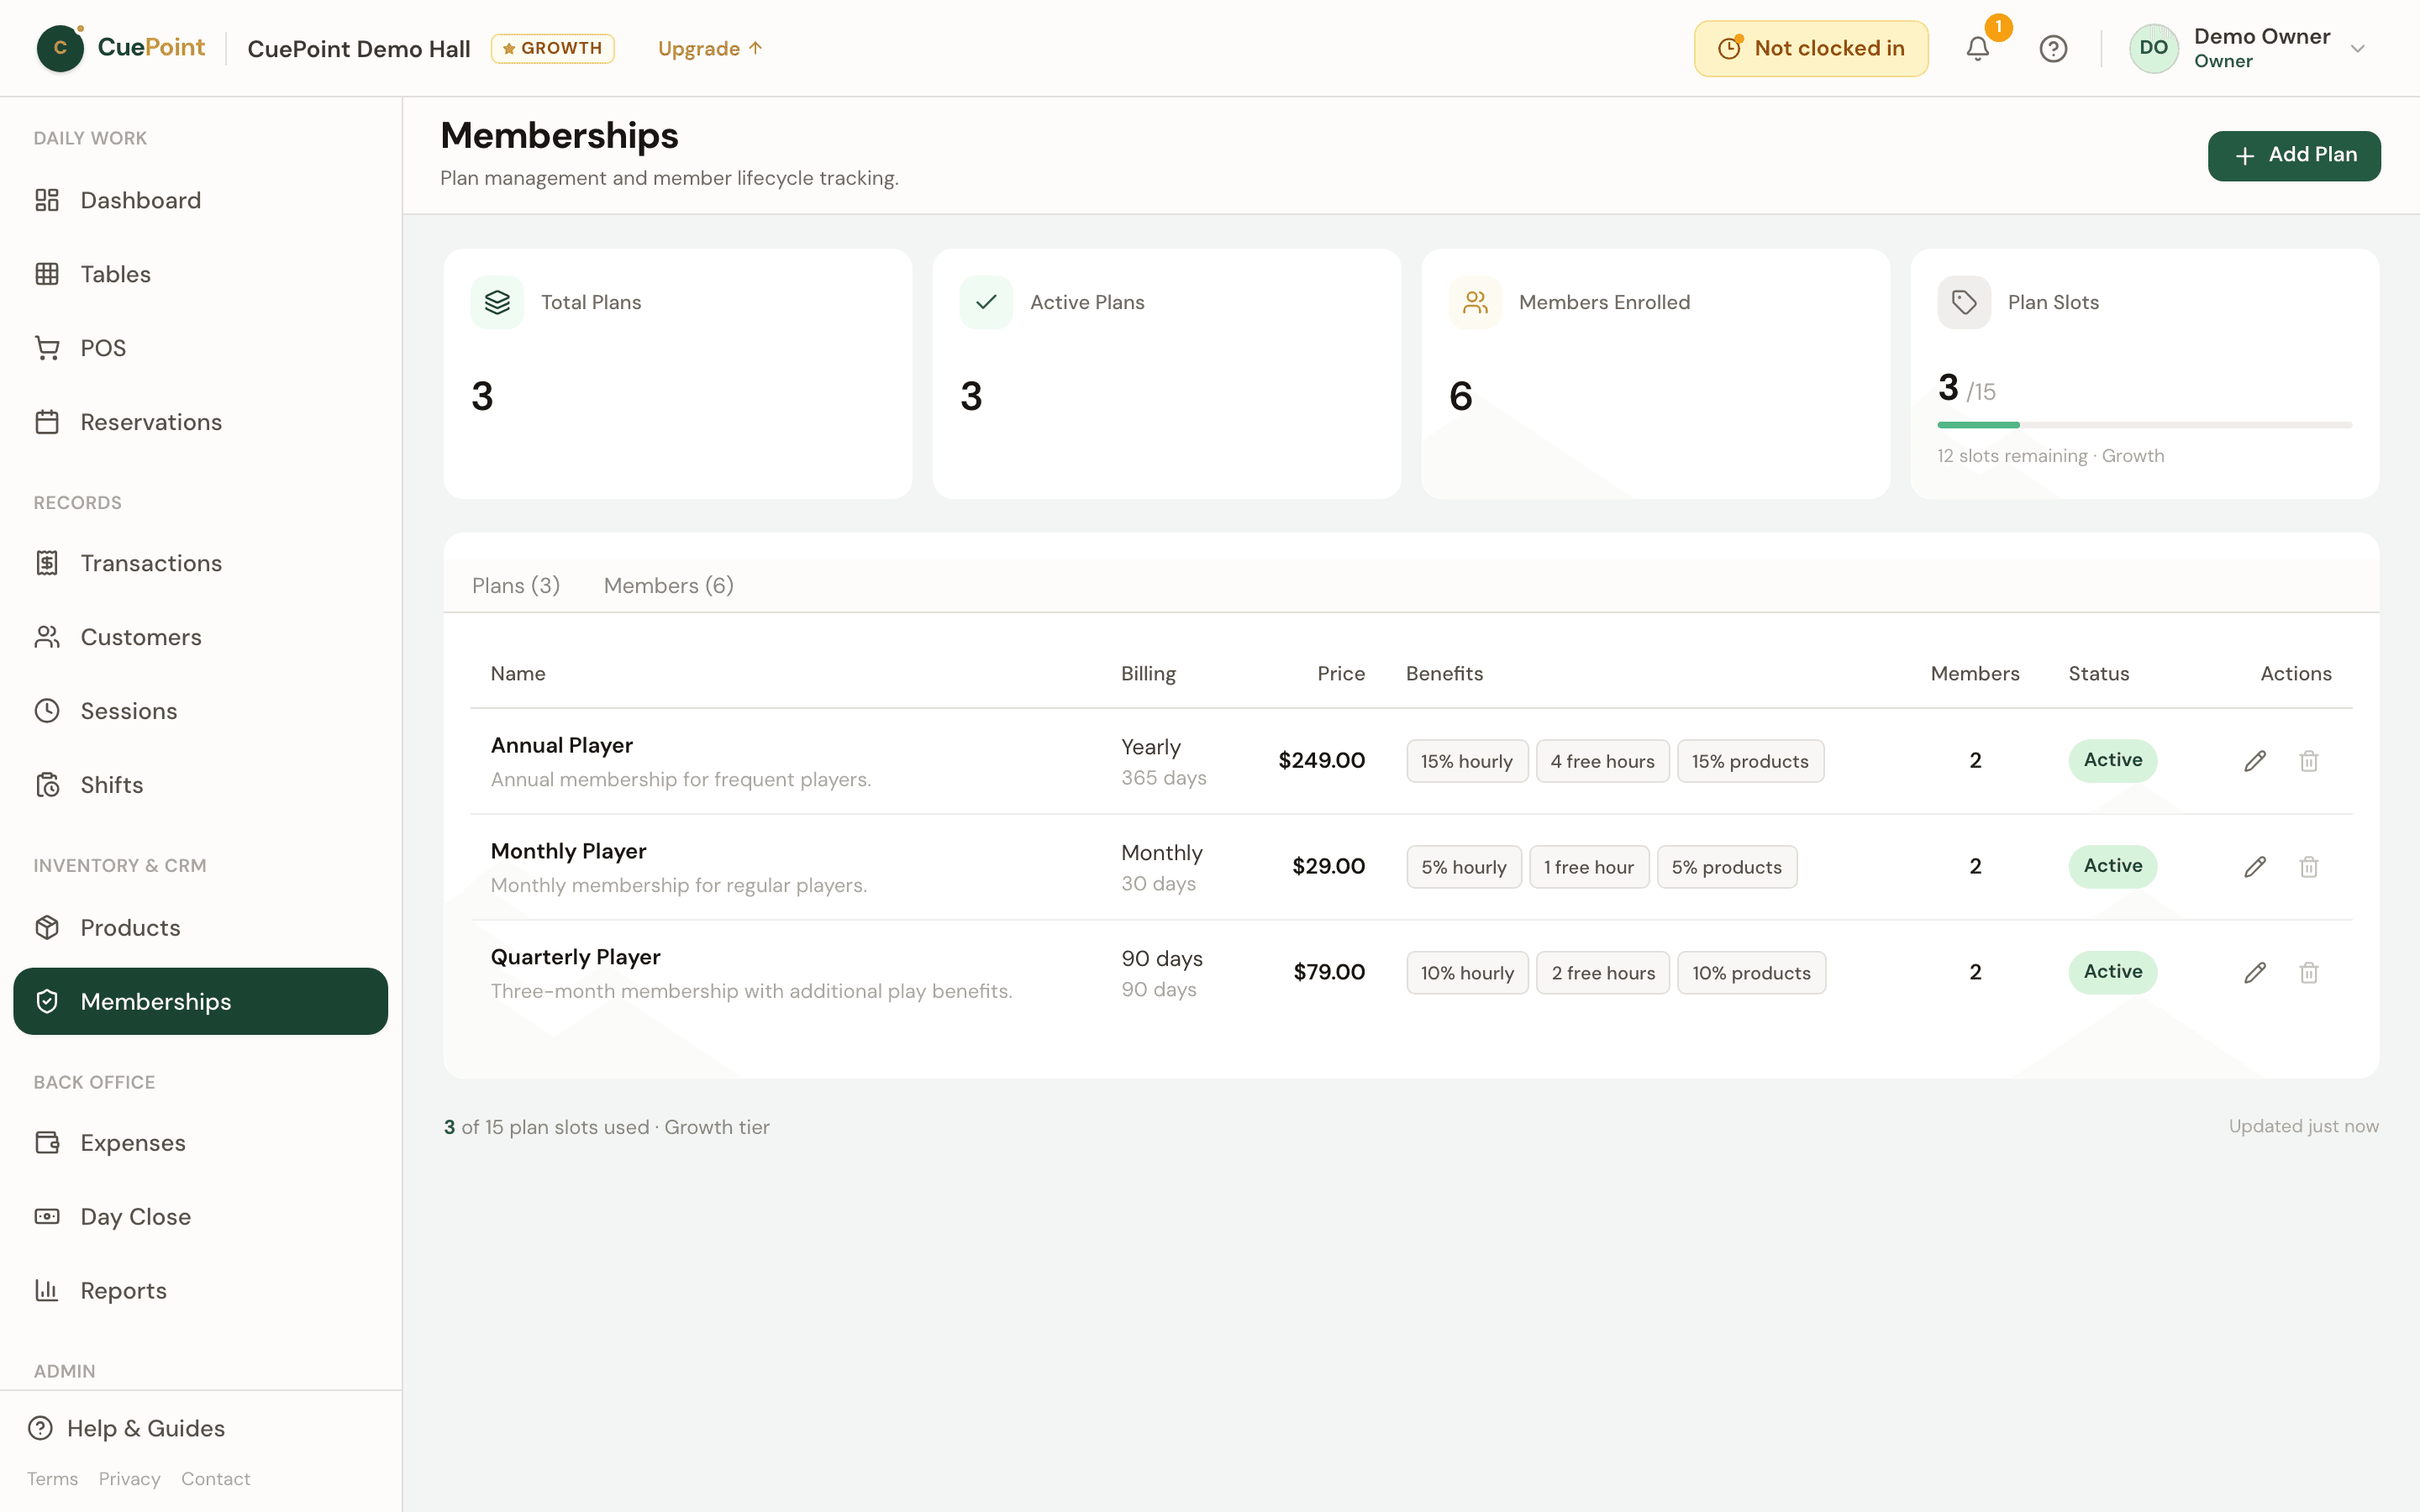The height and width of the screenshot is (1512, 2420).
Task: Click the 'Monthly Player' plan name
Action: point(568,851)
